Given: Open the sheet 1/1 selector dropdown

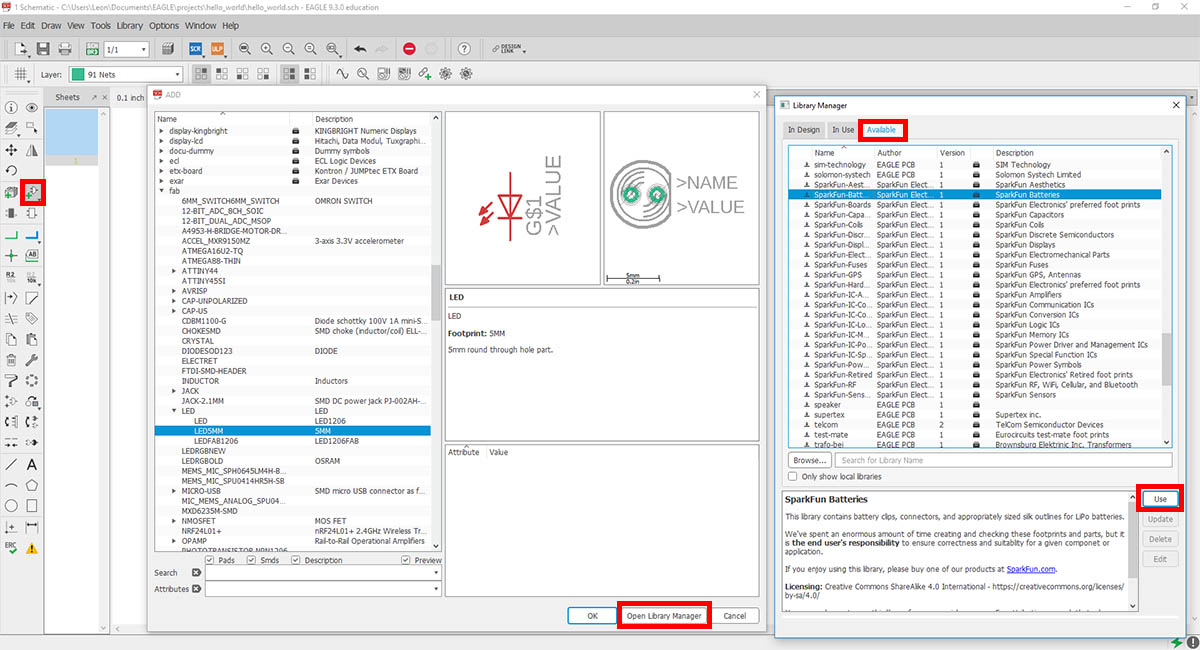Looking at the screenshot, I should [x=126, y=48].
